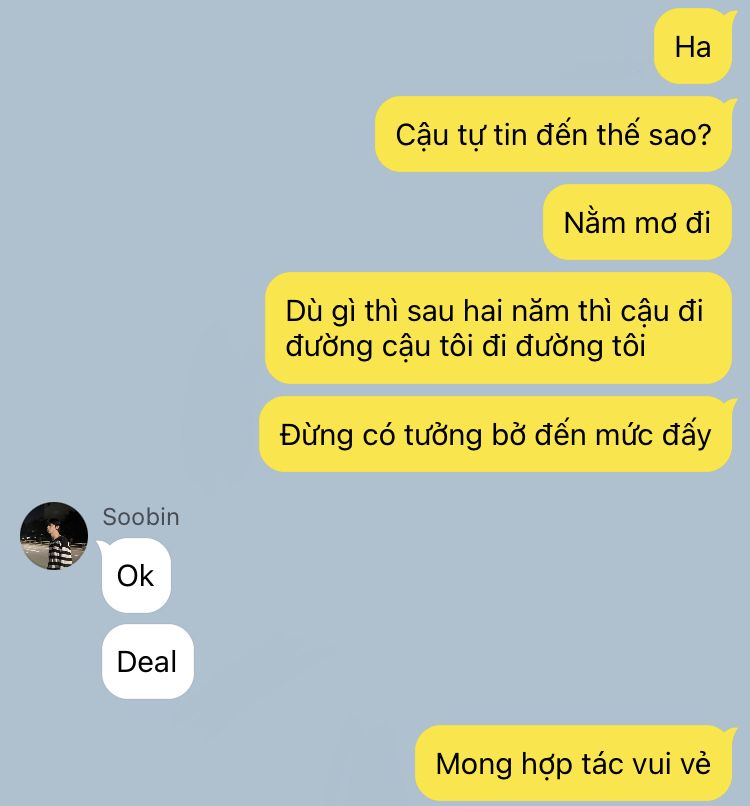This screenshot has width=750, height=806.
Task: Click the "Nằm mơ đi" text
Action: tap(637, 223)
